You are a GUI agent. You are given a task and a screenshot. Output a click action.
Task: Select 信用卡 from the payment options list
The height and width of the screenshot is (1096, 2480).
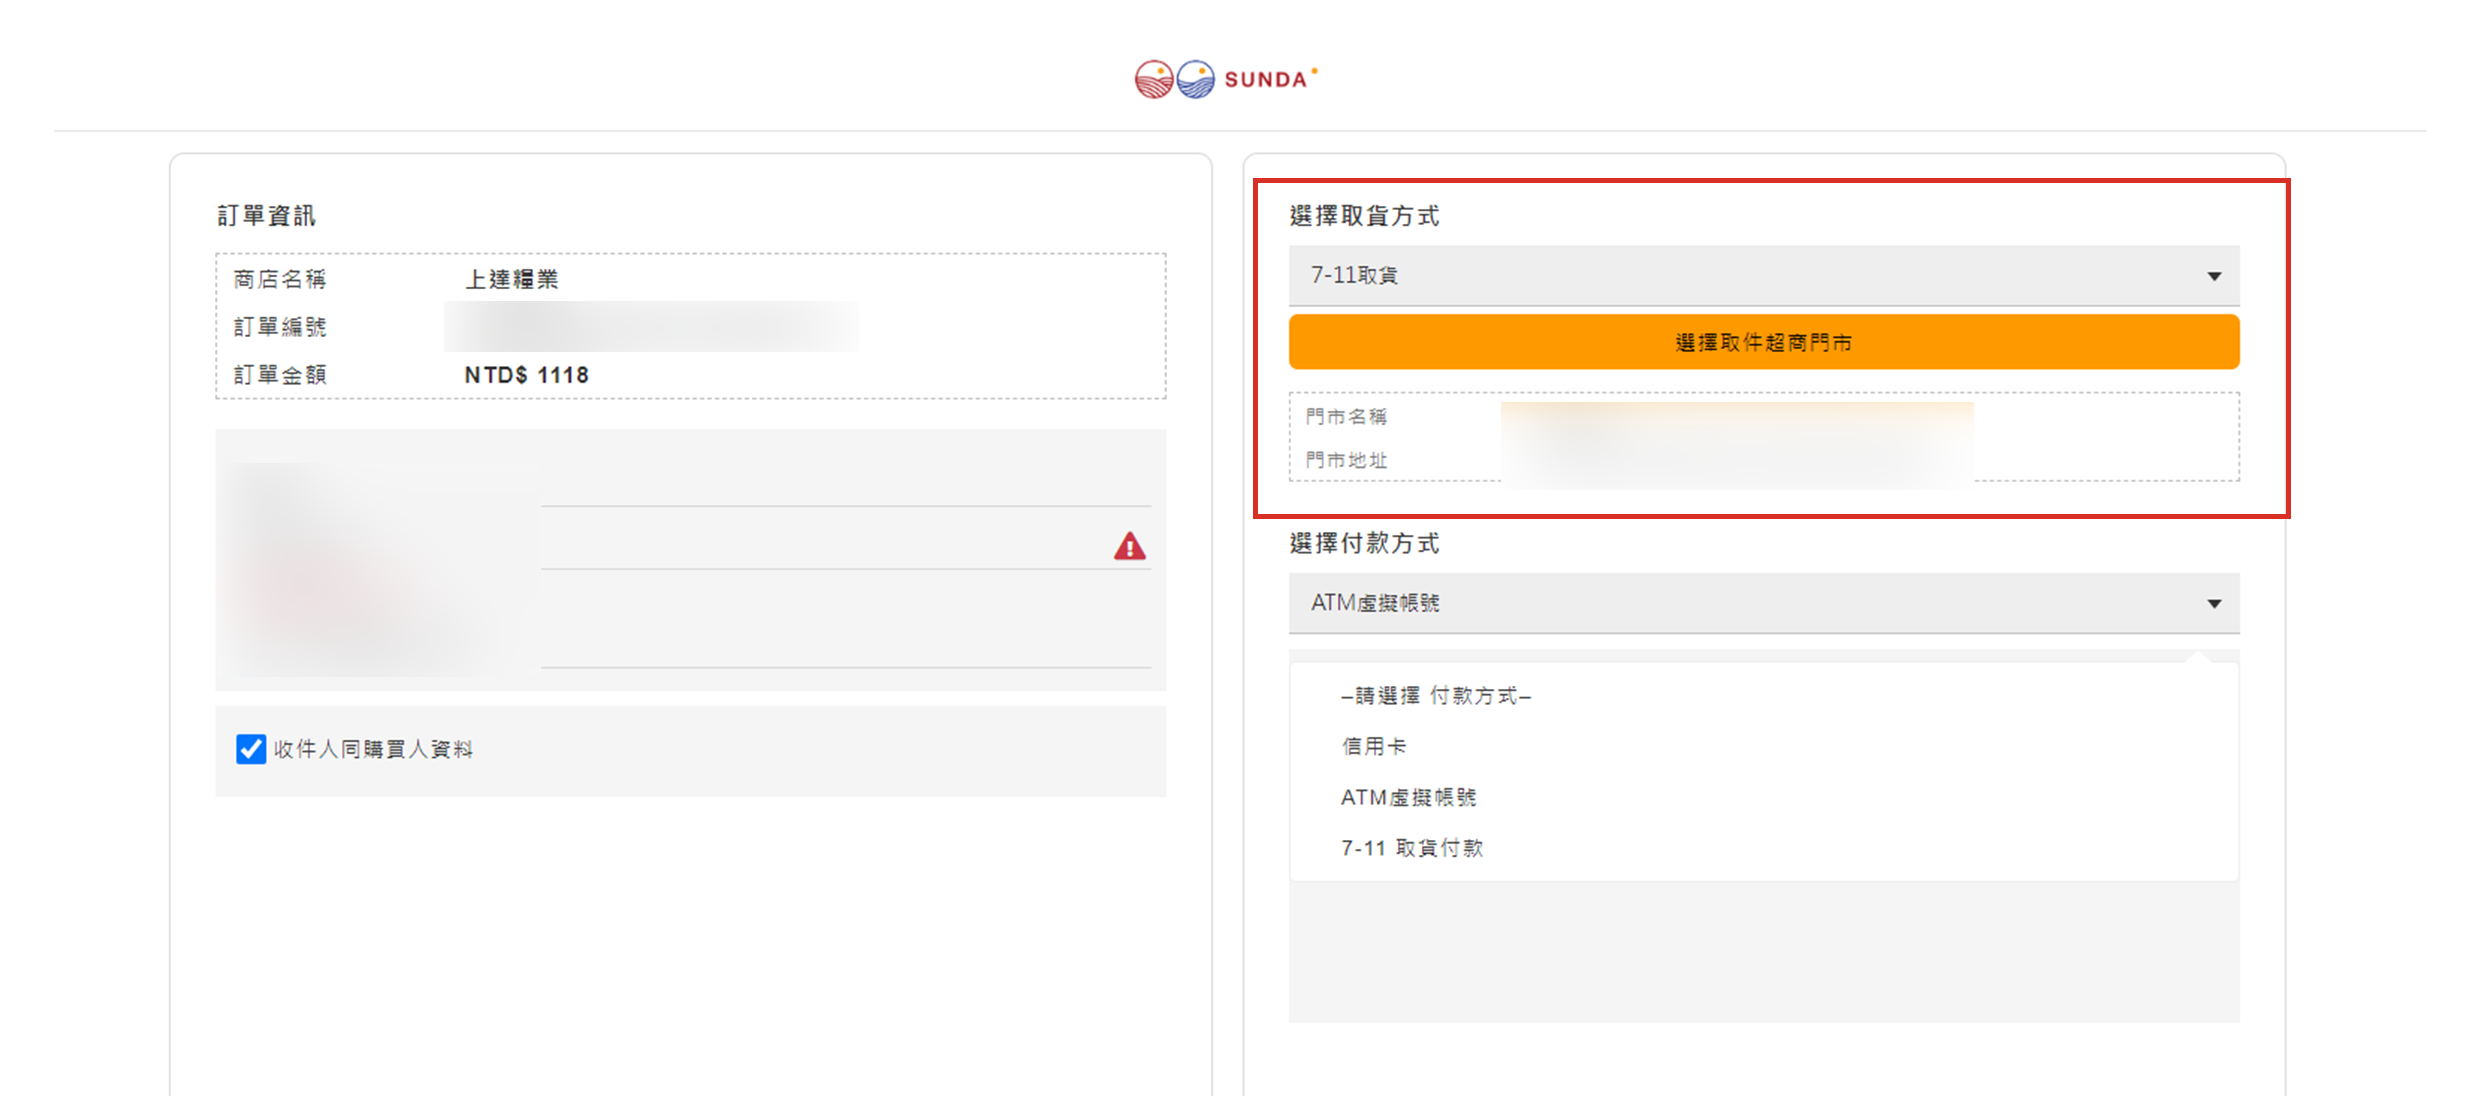pos(1374,746)
